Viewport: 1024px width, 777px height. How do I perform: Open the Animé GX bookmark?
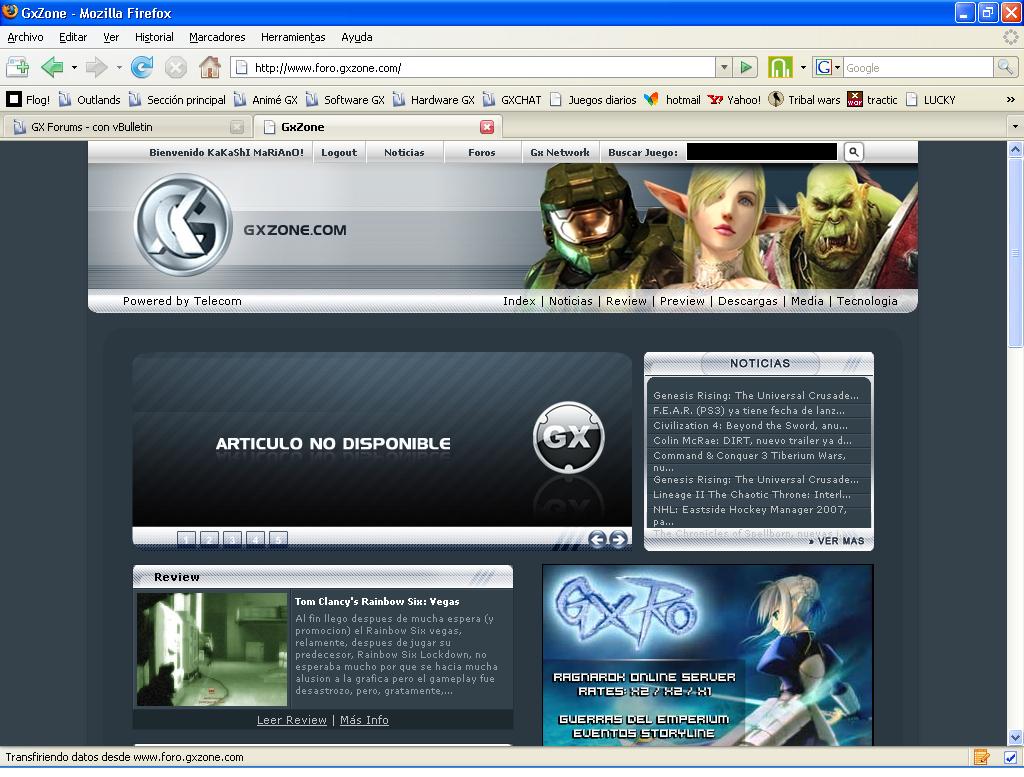coord(266,100)
